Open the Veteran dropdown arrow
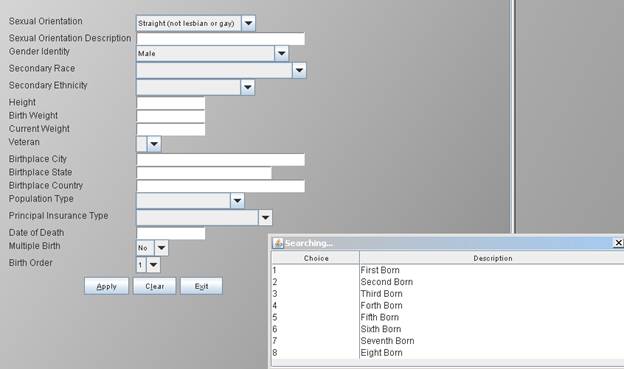This screenshot has height=369, width=624. 154,144
